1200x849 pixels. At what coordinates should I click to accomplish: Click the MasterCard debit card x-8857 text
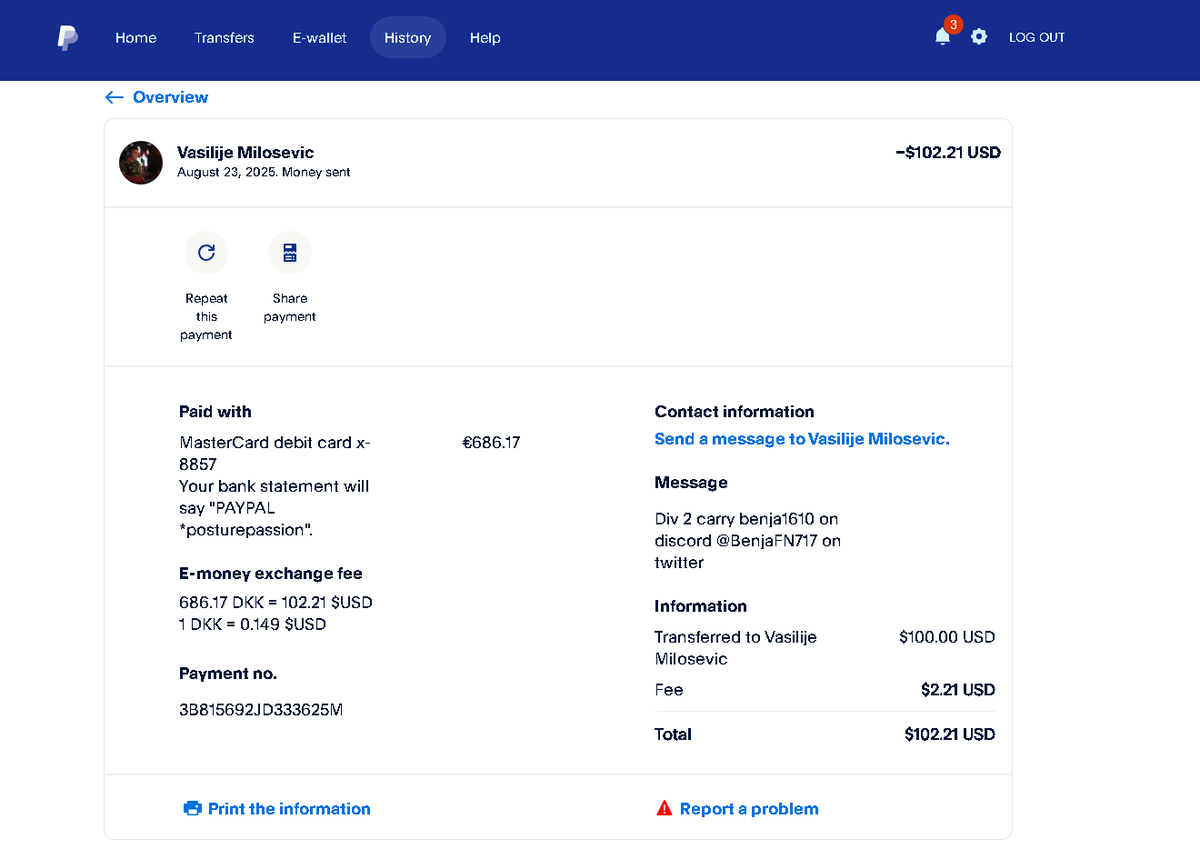[x=275, y=453]
